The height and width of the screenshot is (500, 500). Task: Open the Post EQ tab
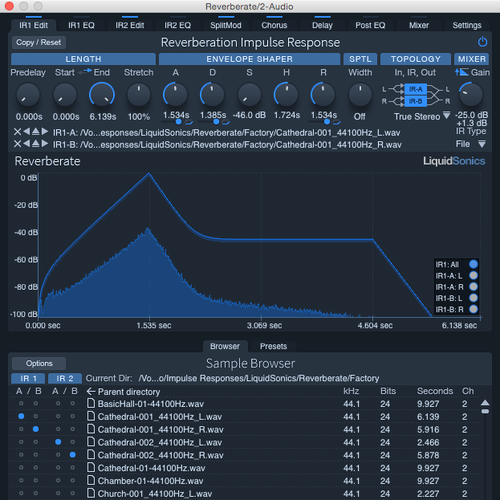click(x=370, y=25)
